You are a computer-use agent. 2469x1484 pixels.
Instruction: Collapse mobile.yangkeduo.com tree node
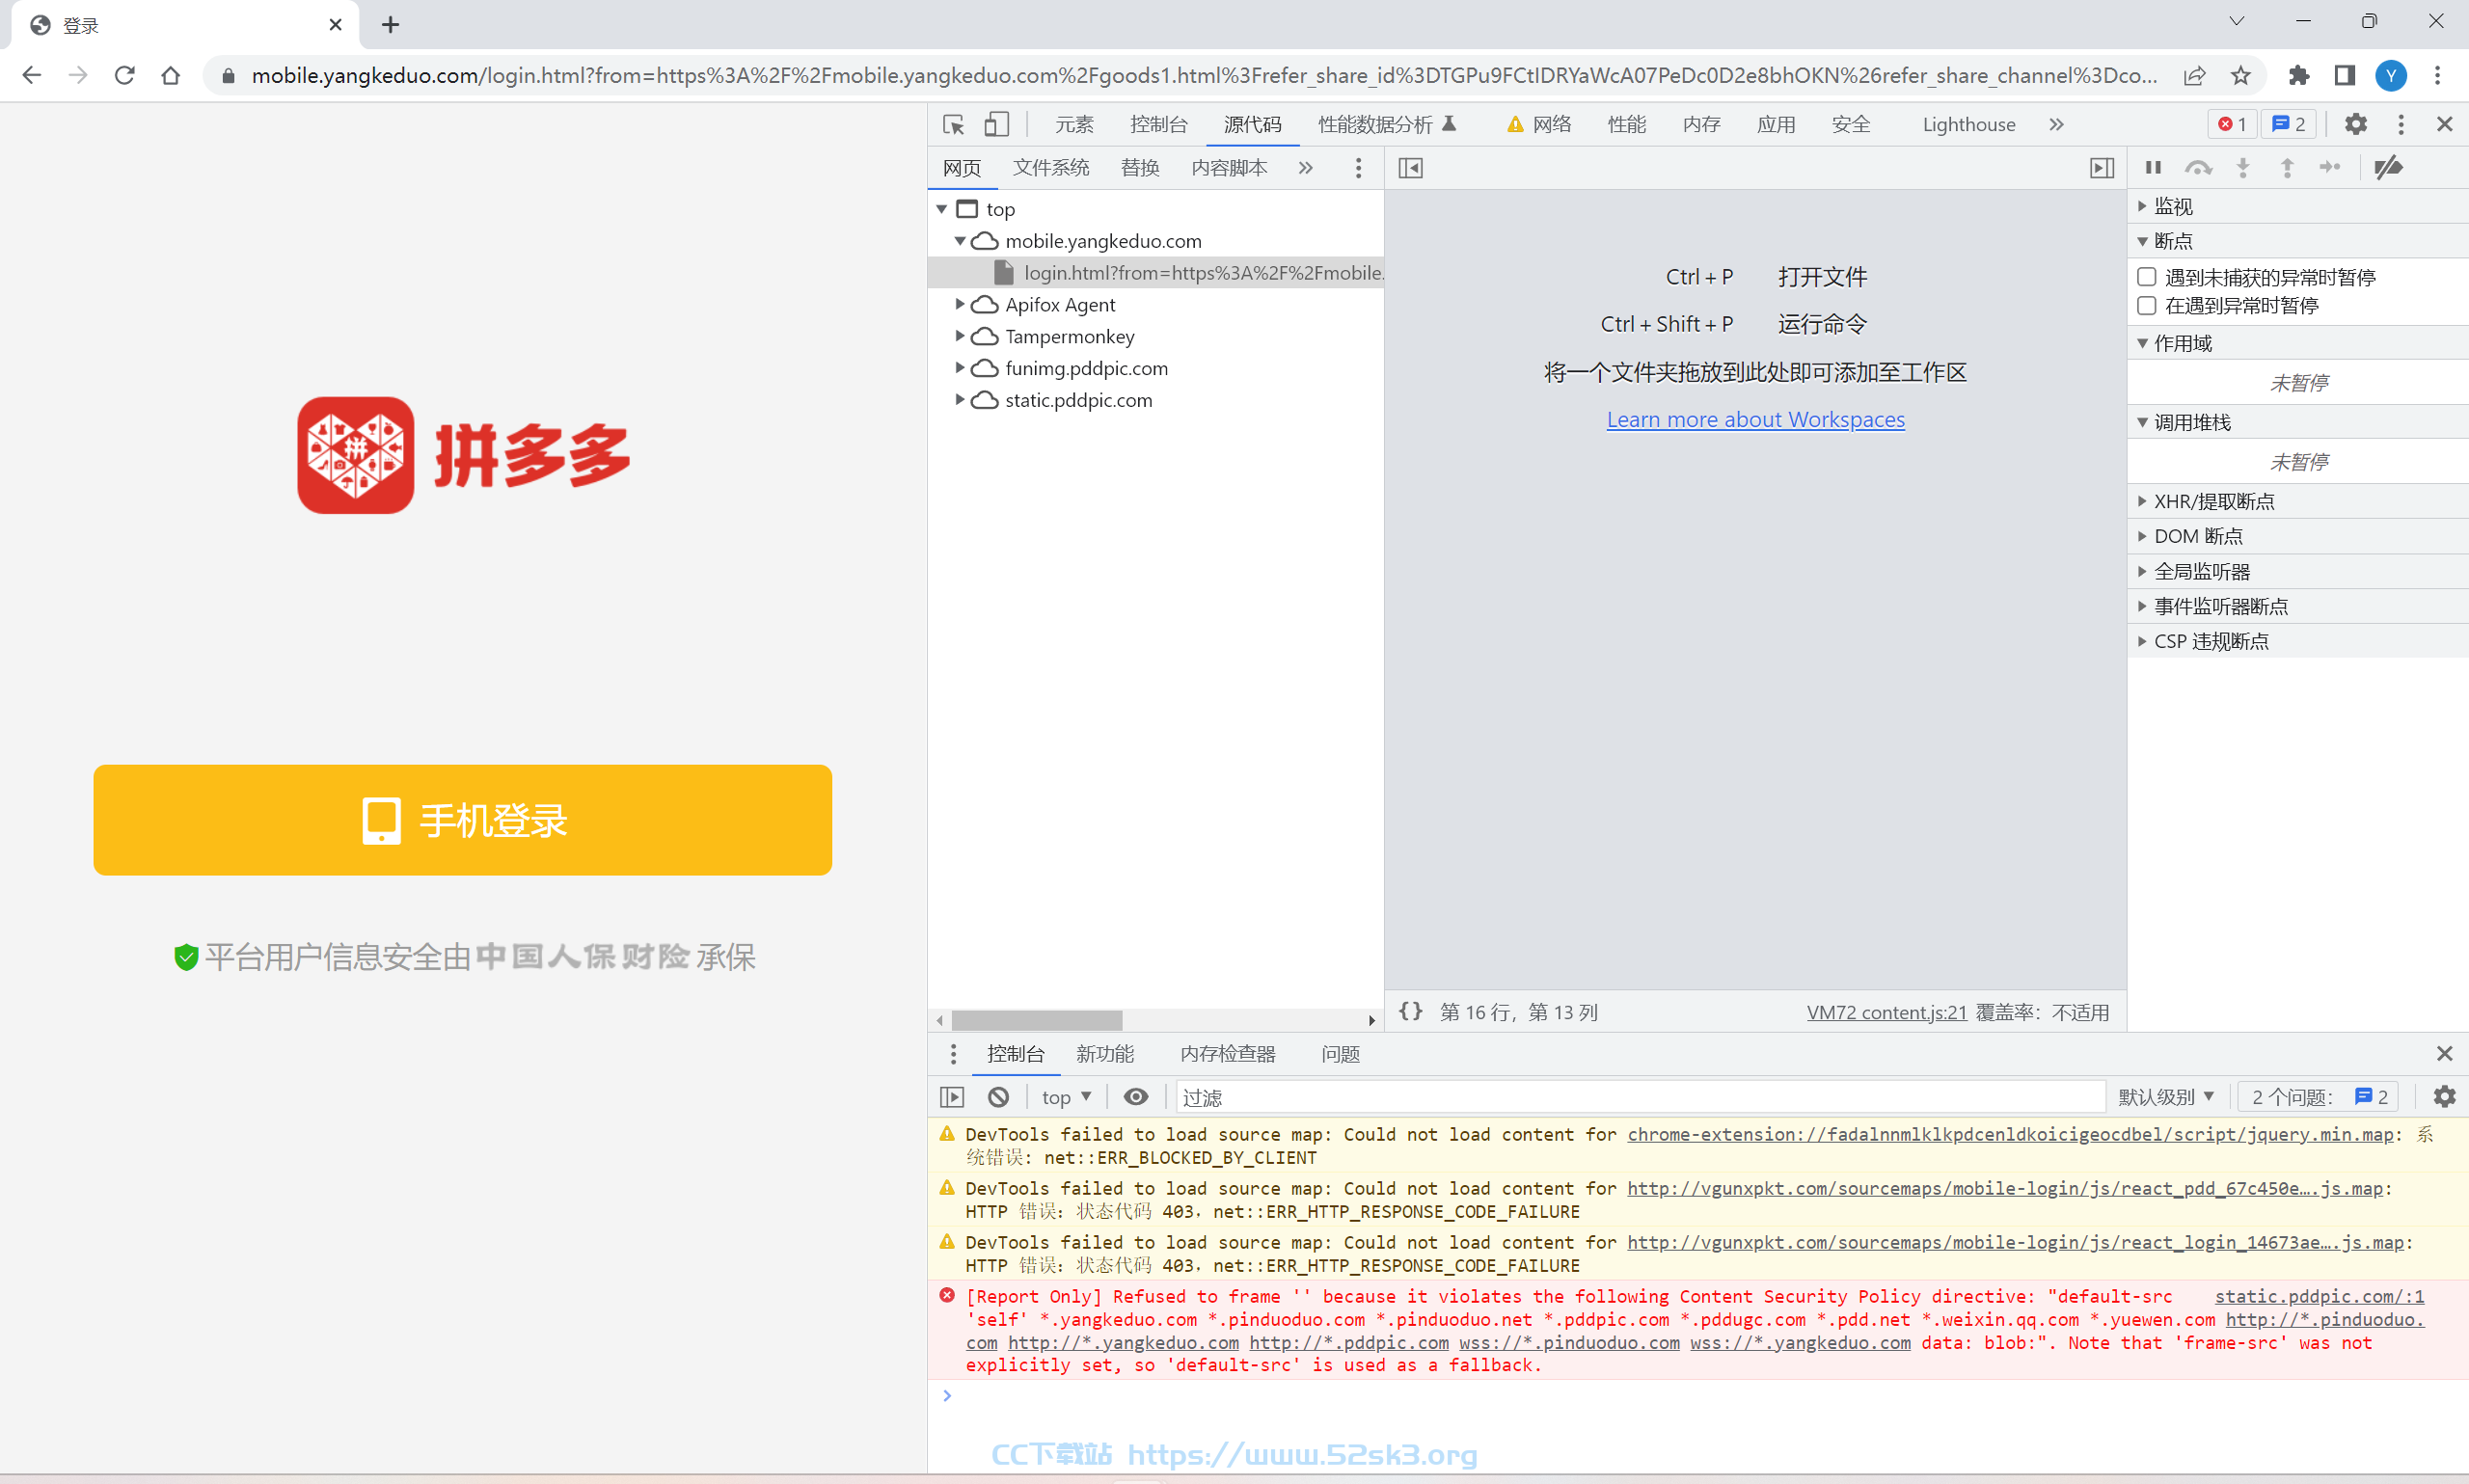pyautogui.click(x=960, y=241)
